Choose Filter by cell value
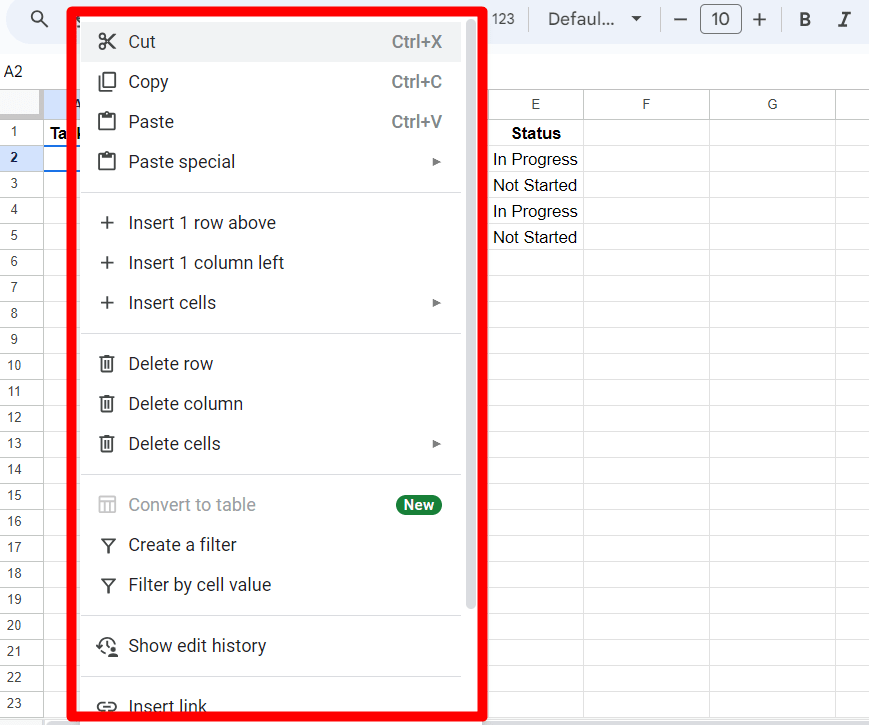The image size is (869, 725). point(200,584)
